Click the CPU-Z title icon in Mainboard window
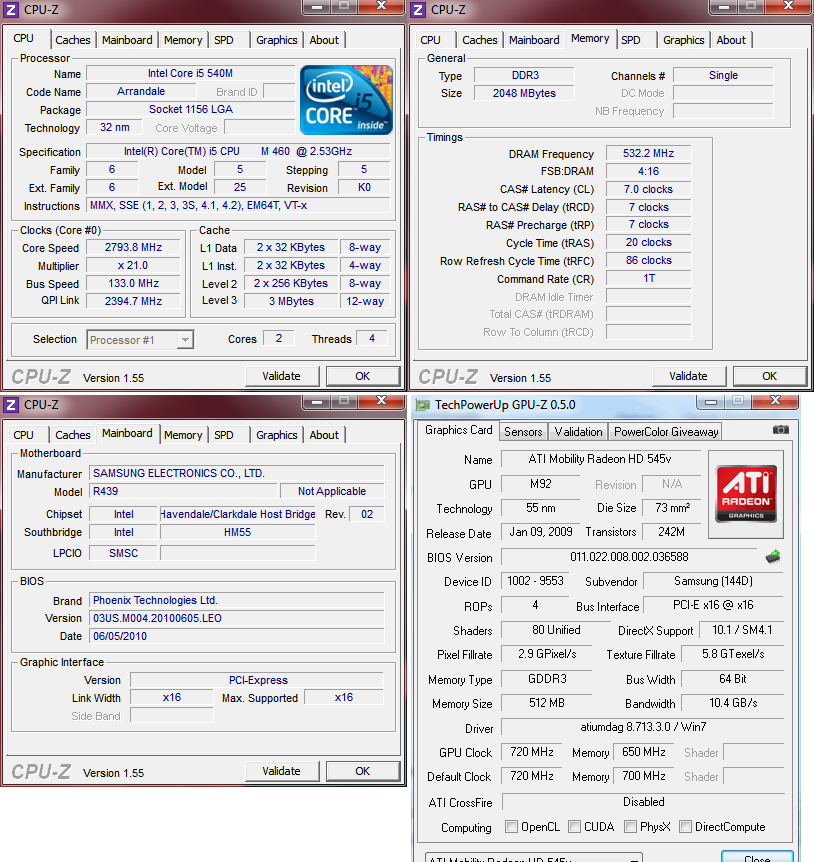This screenshot has height=862, width=814. 10,405
